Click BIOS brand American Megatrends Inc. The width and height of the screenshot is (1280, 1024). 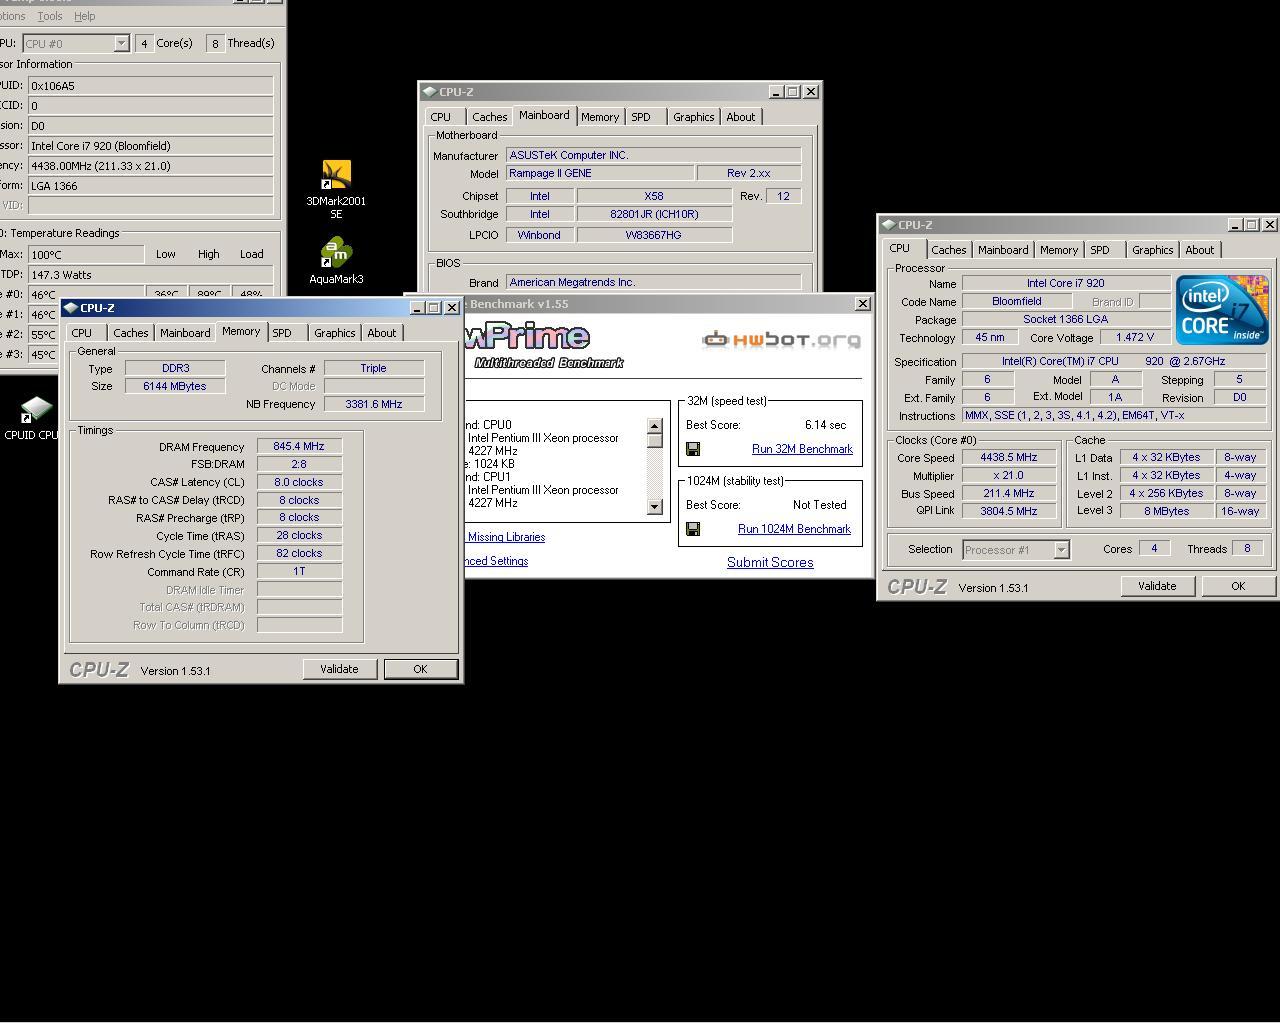(x=654, y=282)
